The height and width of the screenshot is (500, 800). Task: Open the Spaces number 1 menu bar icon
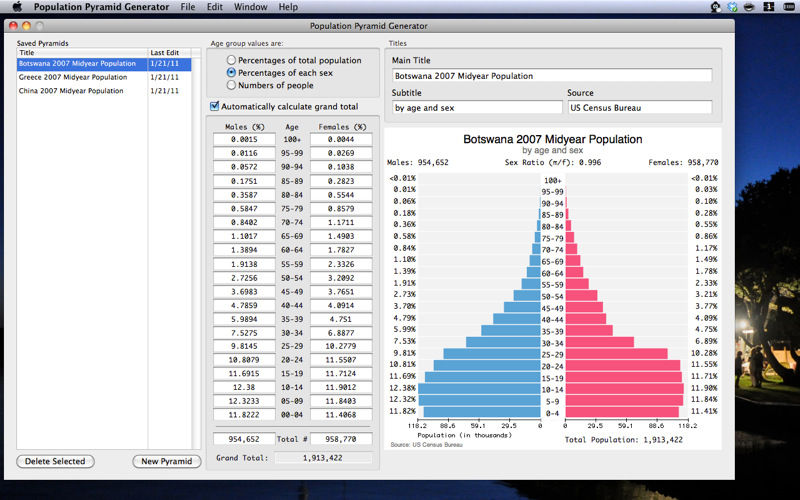769,7
